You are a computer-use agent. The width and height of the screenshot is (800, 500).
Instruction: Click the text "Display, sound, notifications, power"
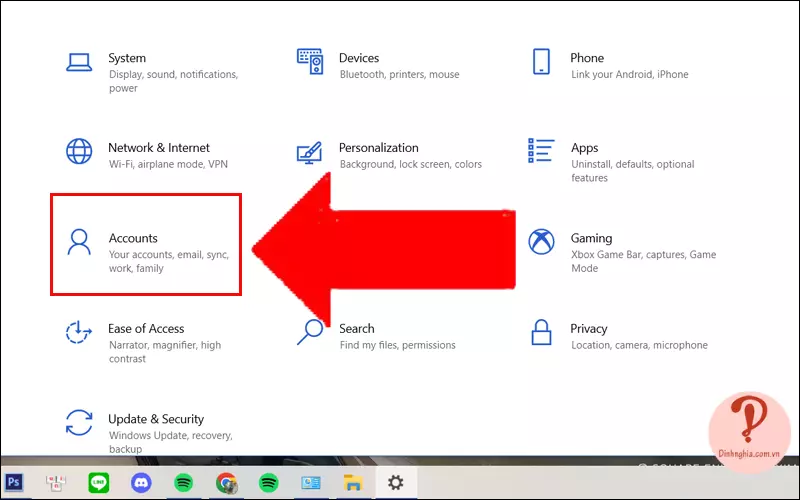(173, 81)
